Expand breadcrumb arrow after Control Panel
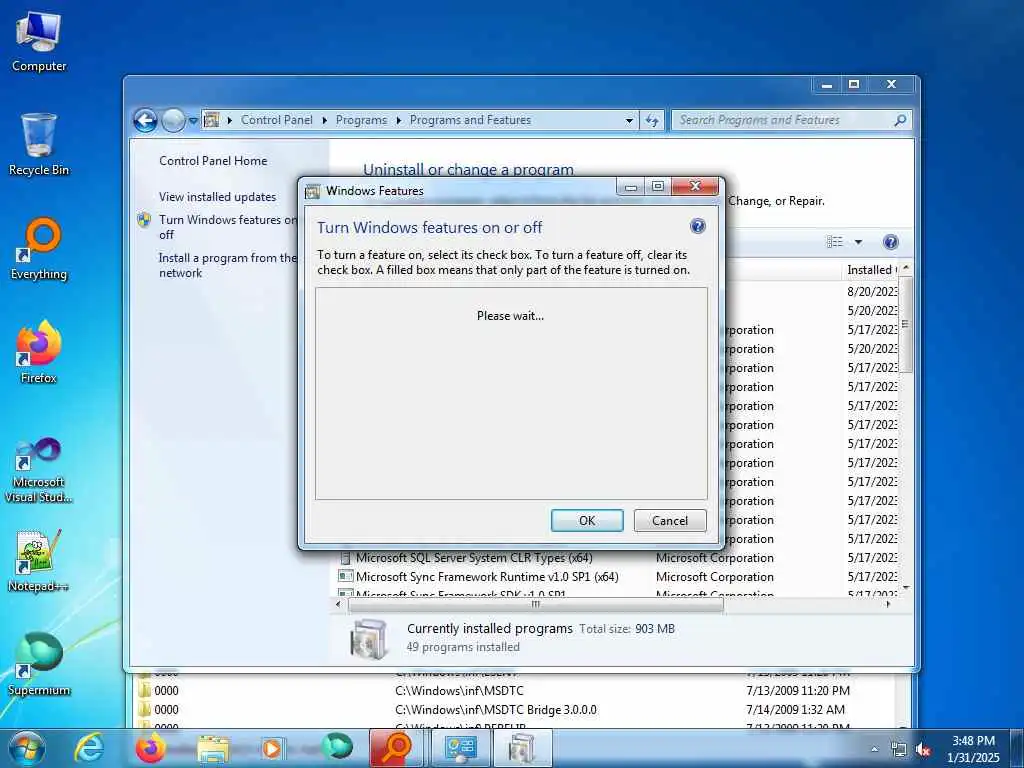The image size is (1024, 768). pyautogui.click(x=325, y=120)
